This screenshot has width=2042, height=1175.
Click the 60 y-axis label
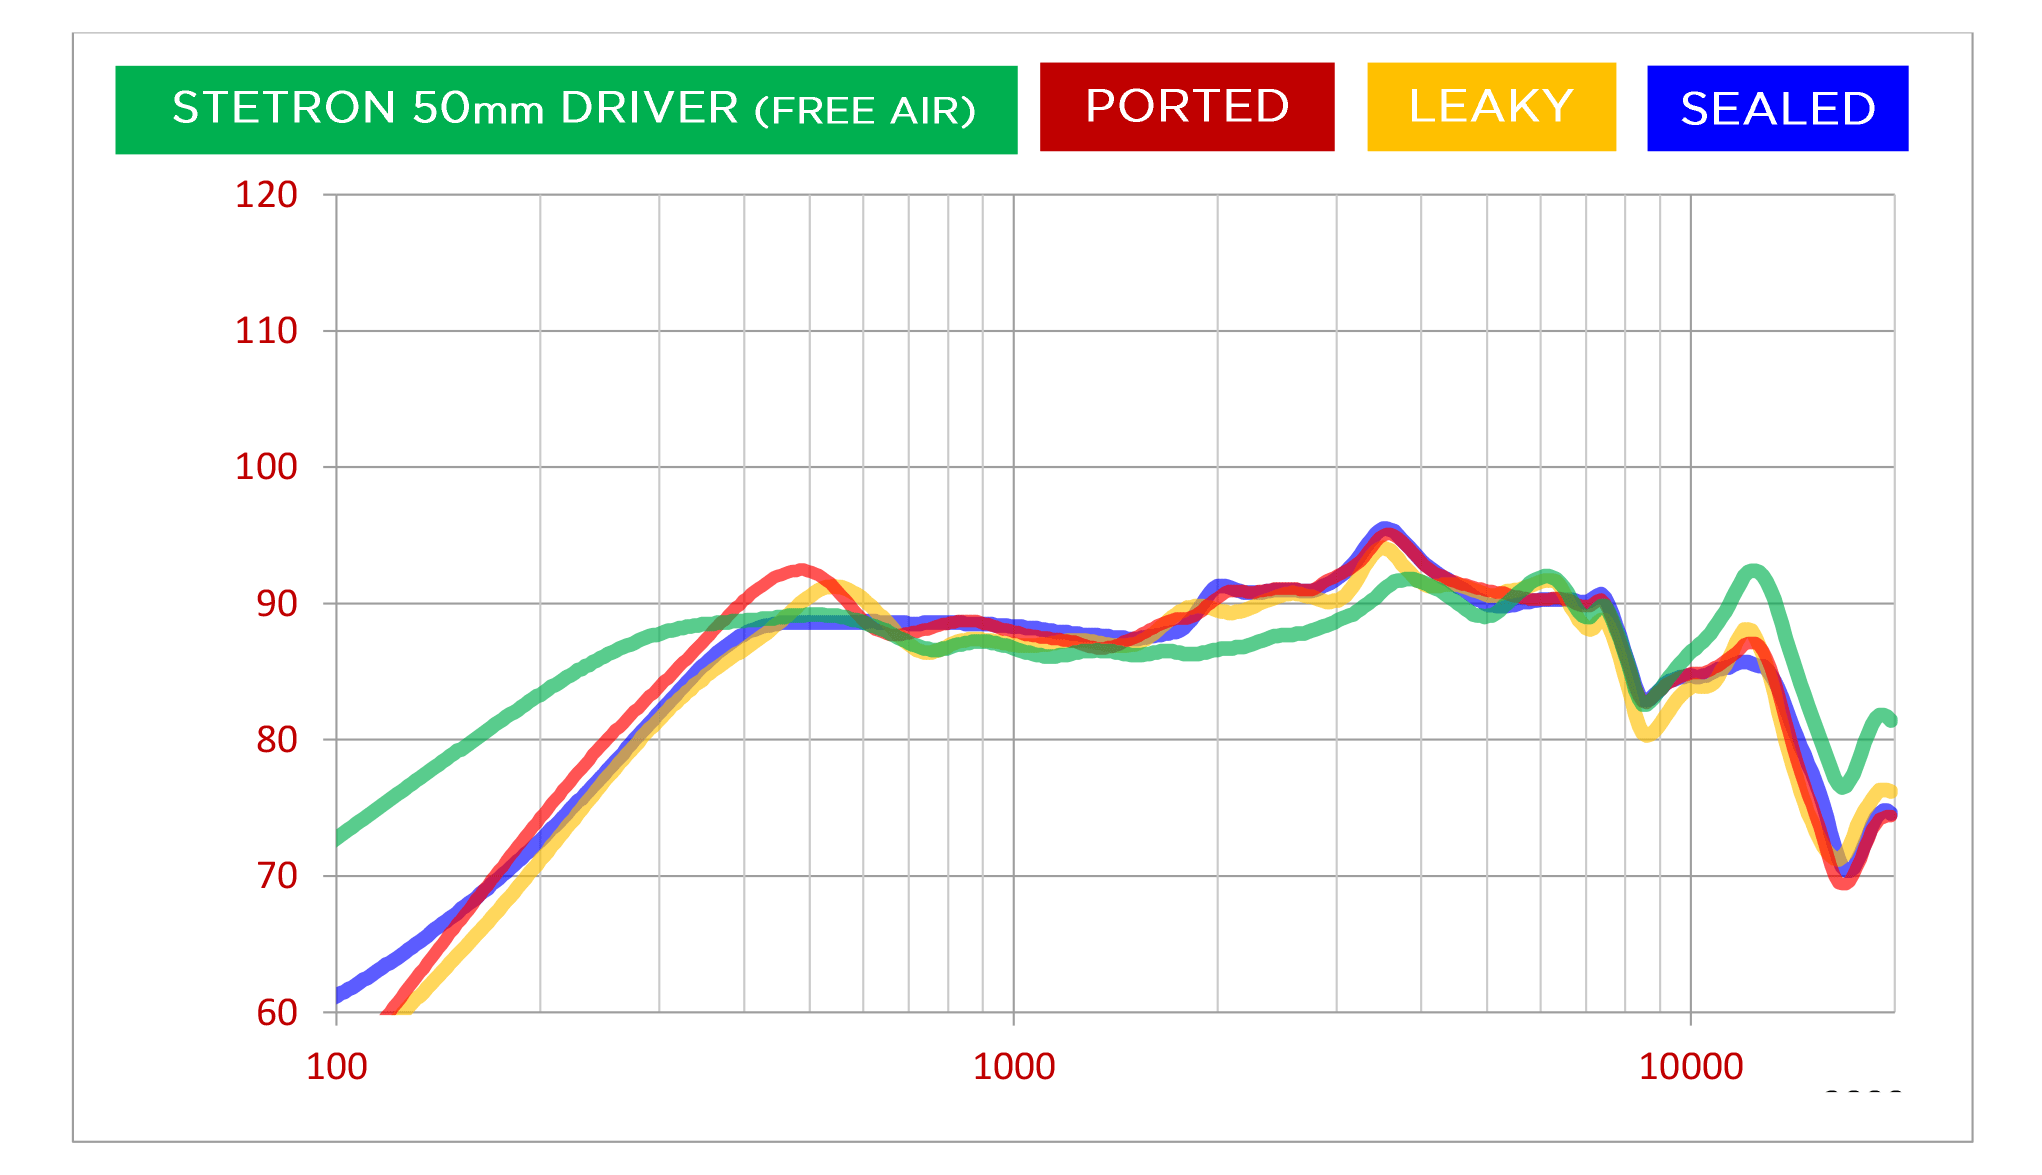(277, 1013)
